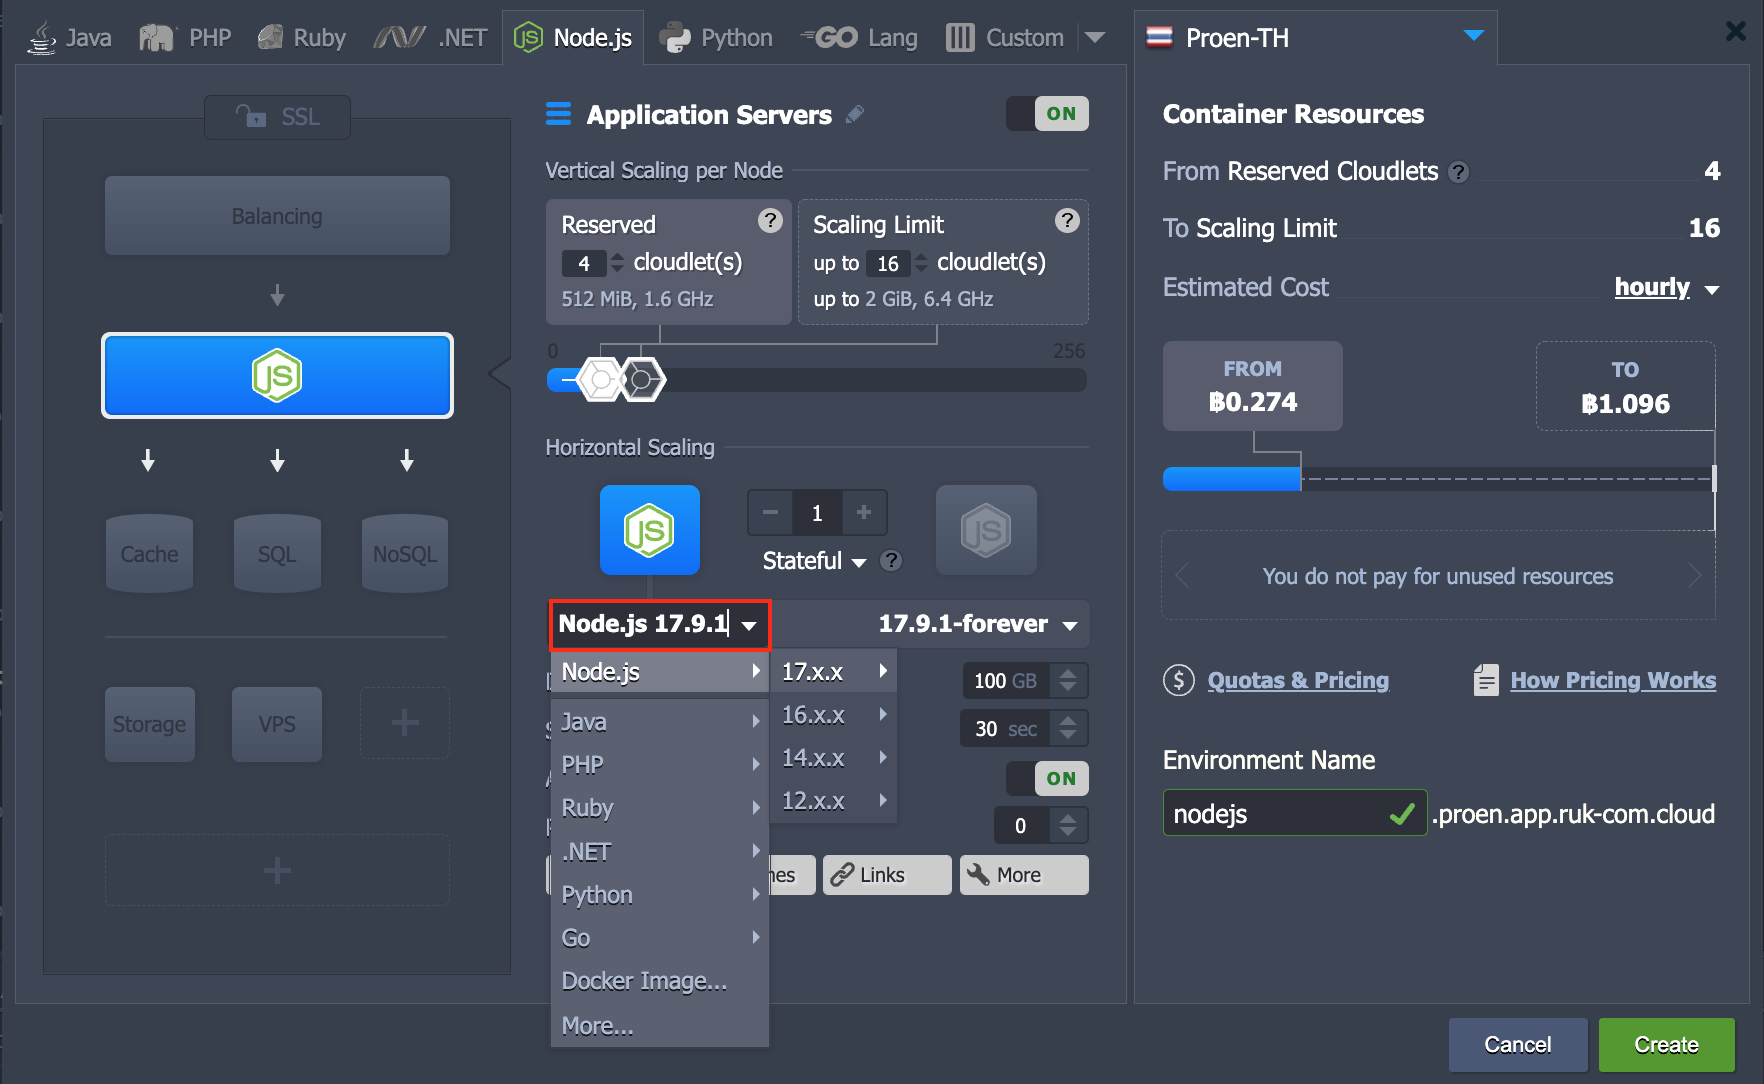Expand the 16.x.x version submenu
1764x1084 pixels.
(834, 715)
